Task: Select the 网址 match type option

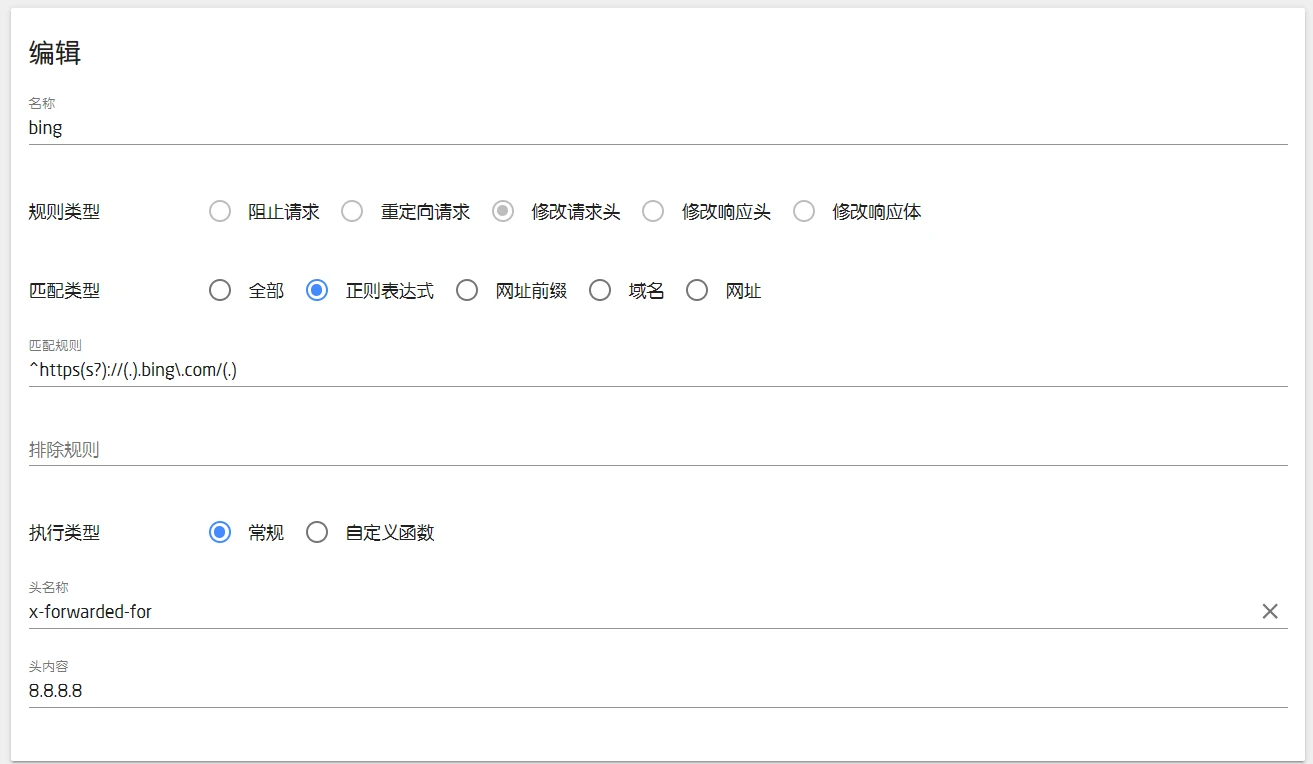Action: tap(697, 291)
